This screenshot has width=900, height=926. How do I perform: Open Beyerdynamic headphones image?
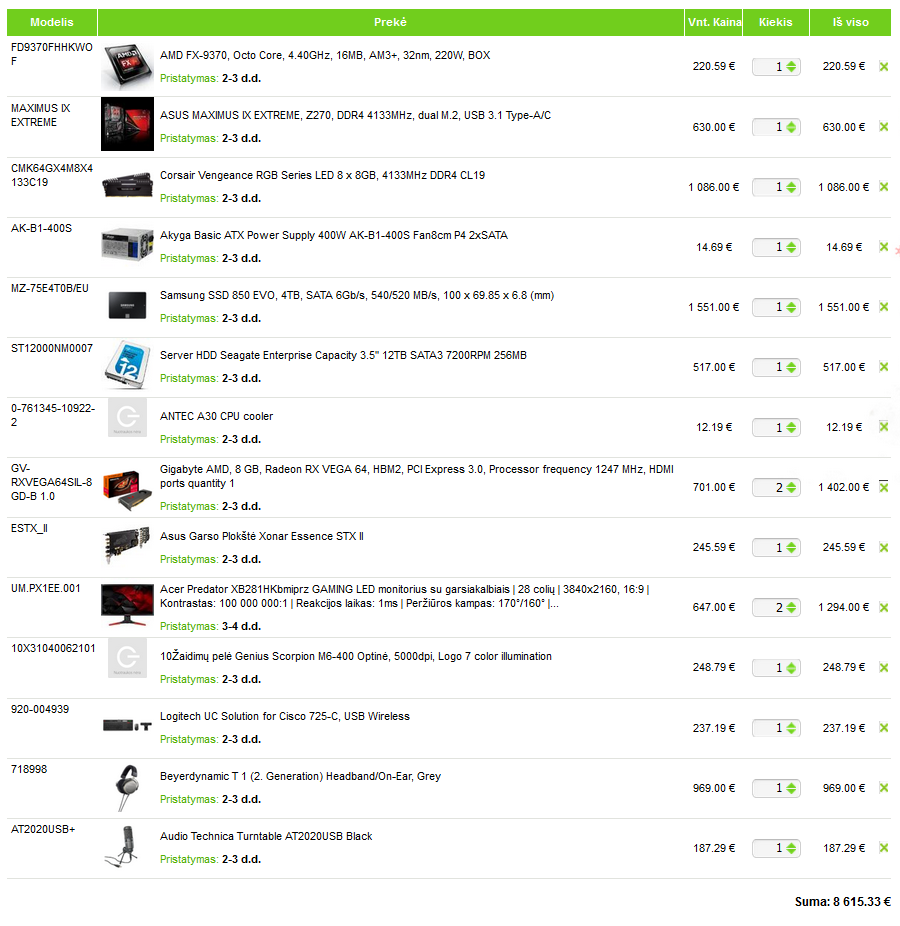pos(127,788)
